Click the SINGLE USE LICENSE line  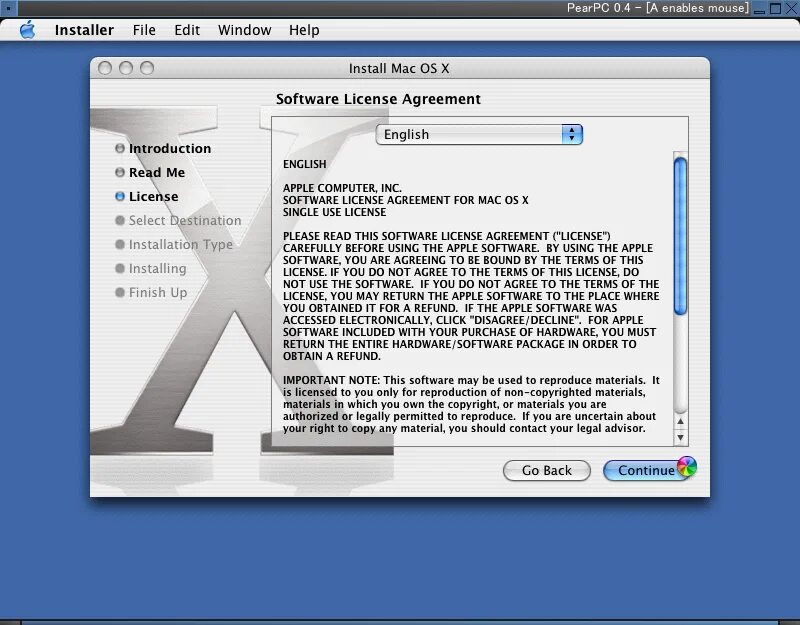334,212
